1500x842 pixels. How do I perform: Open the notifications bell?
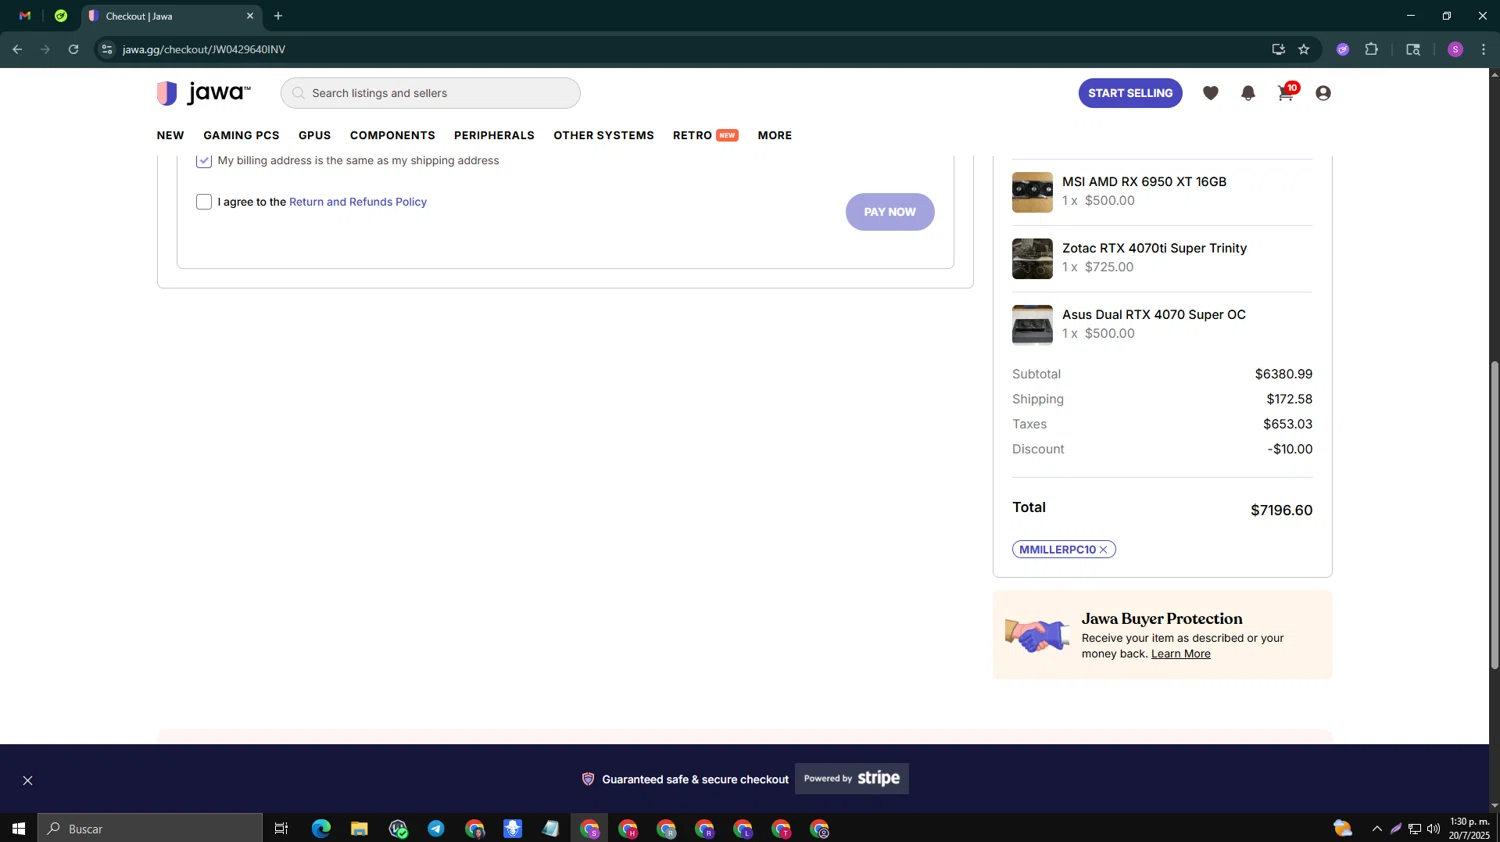1248,93
